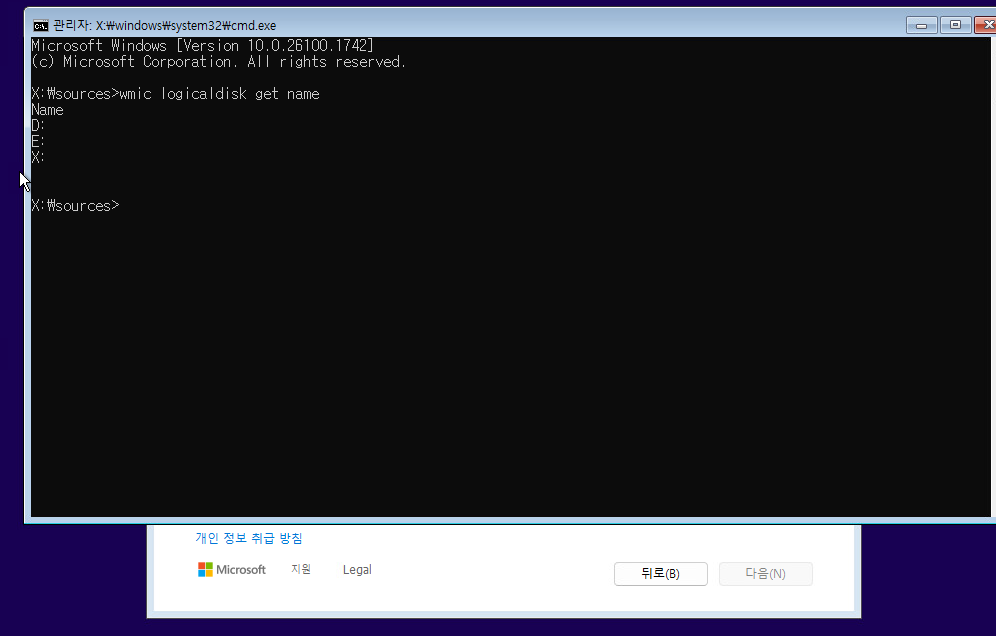Click the final X:\sources> prompt line

(76, 206)
